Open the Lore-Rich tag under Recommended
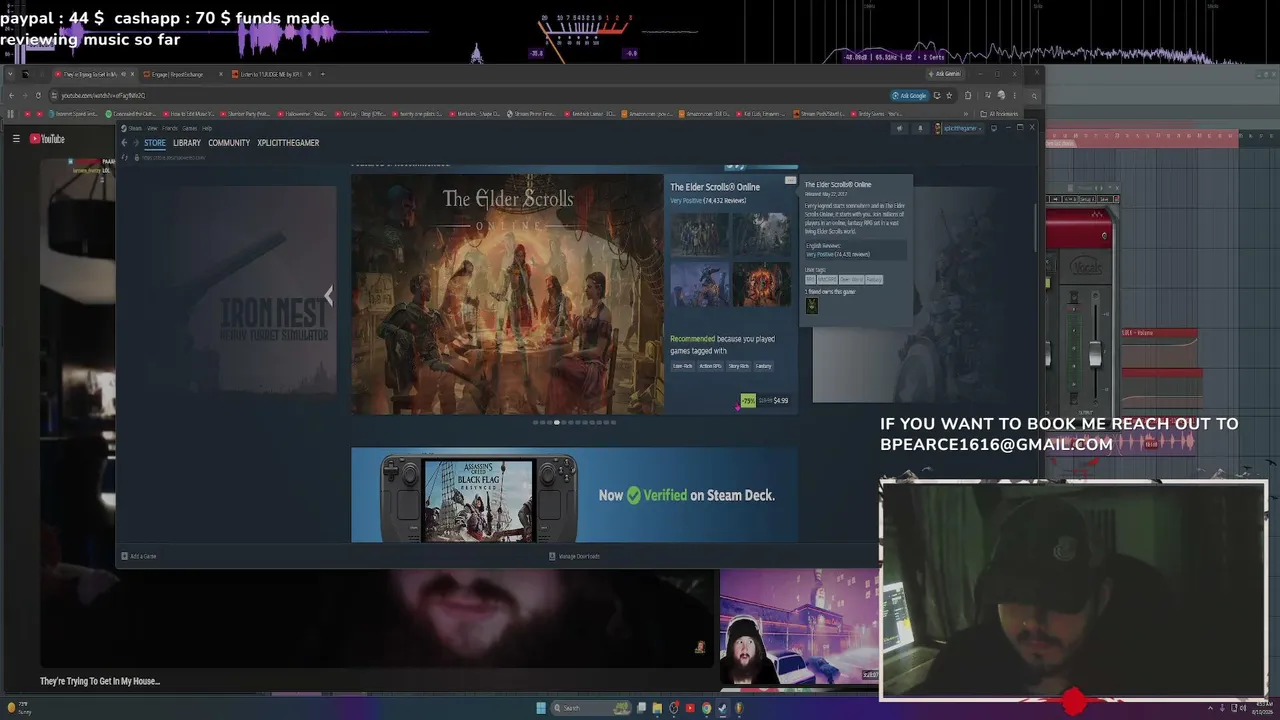The height and width of the screenshot is (720, 1280). click(x=682, y=366)
